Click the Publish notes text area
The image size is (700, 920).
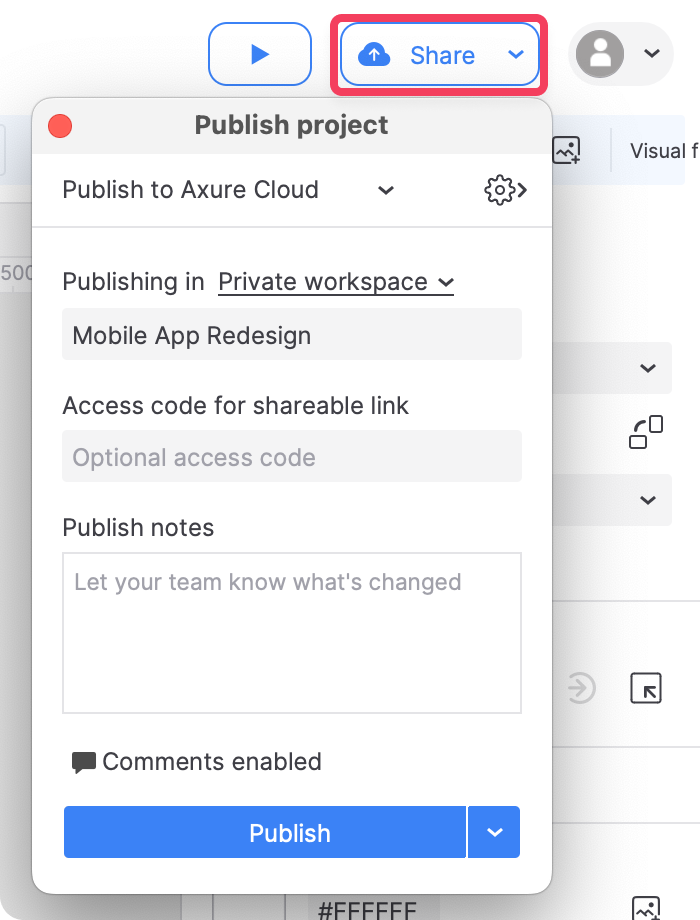[291, 632]
